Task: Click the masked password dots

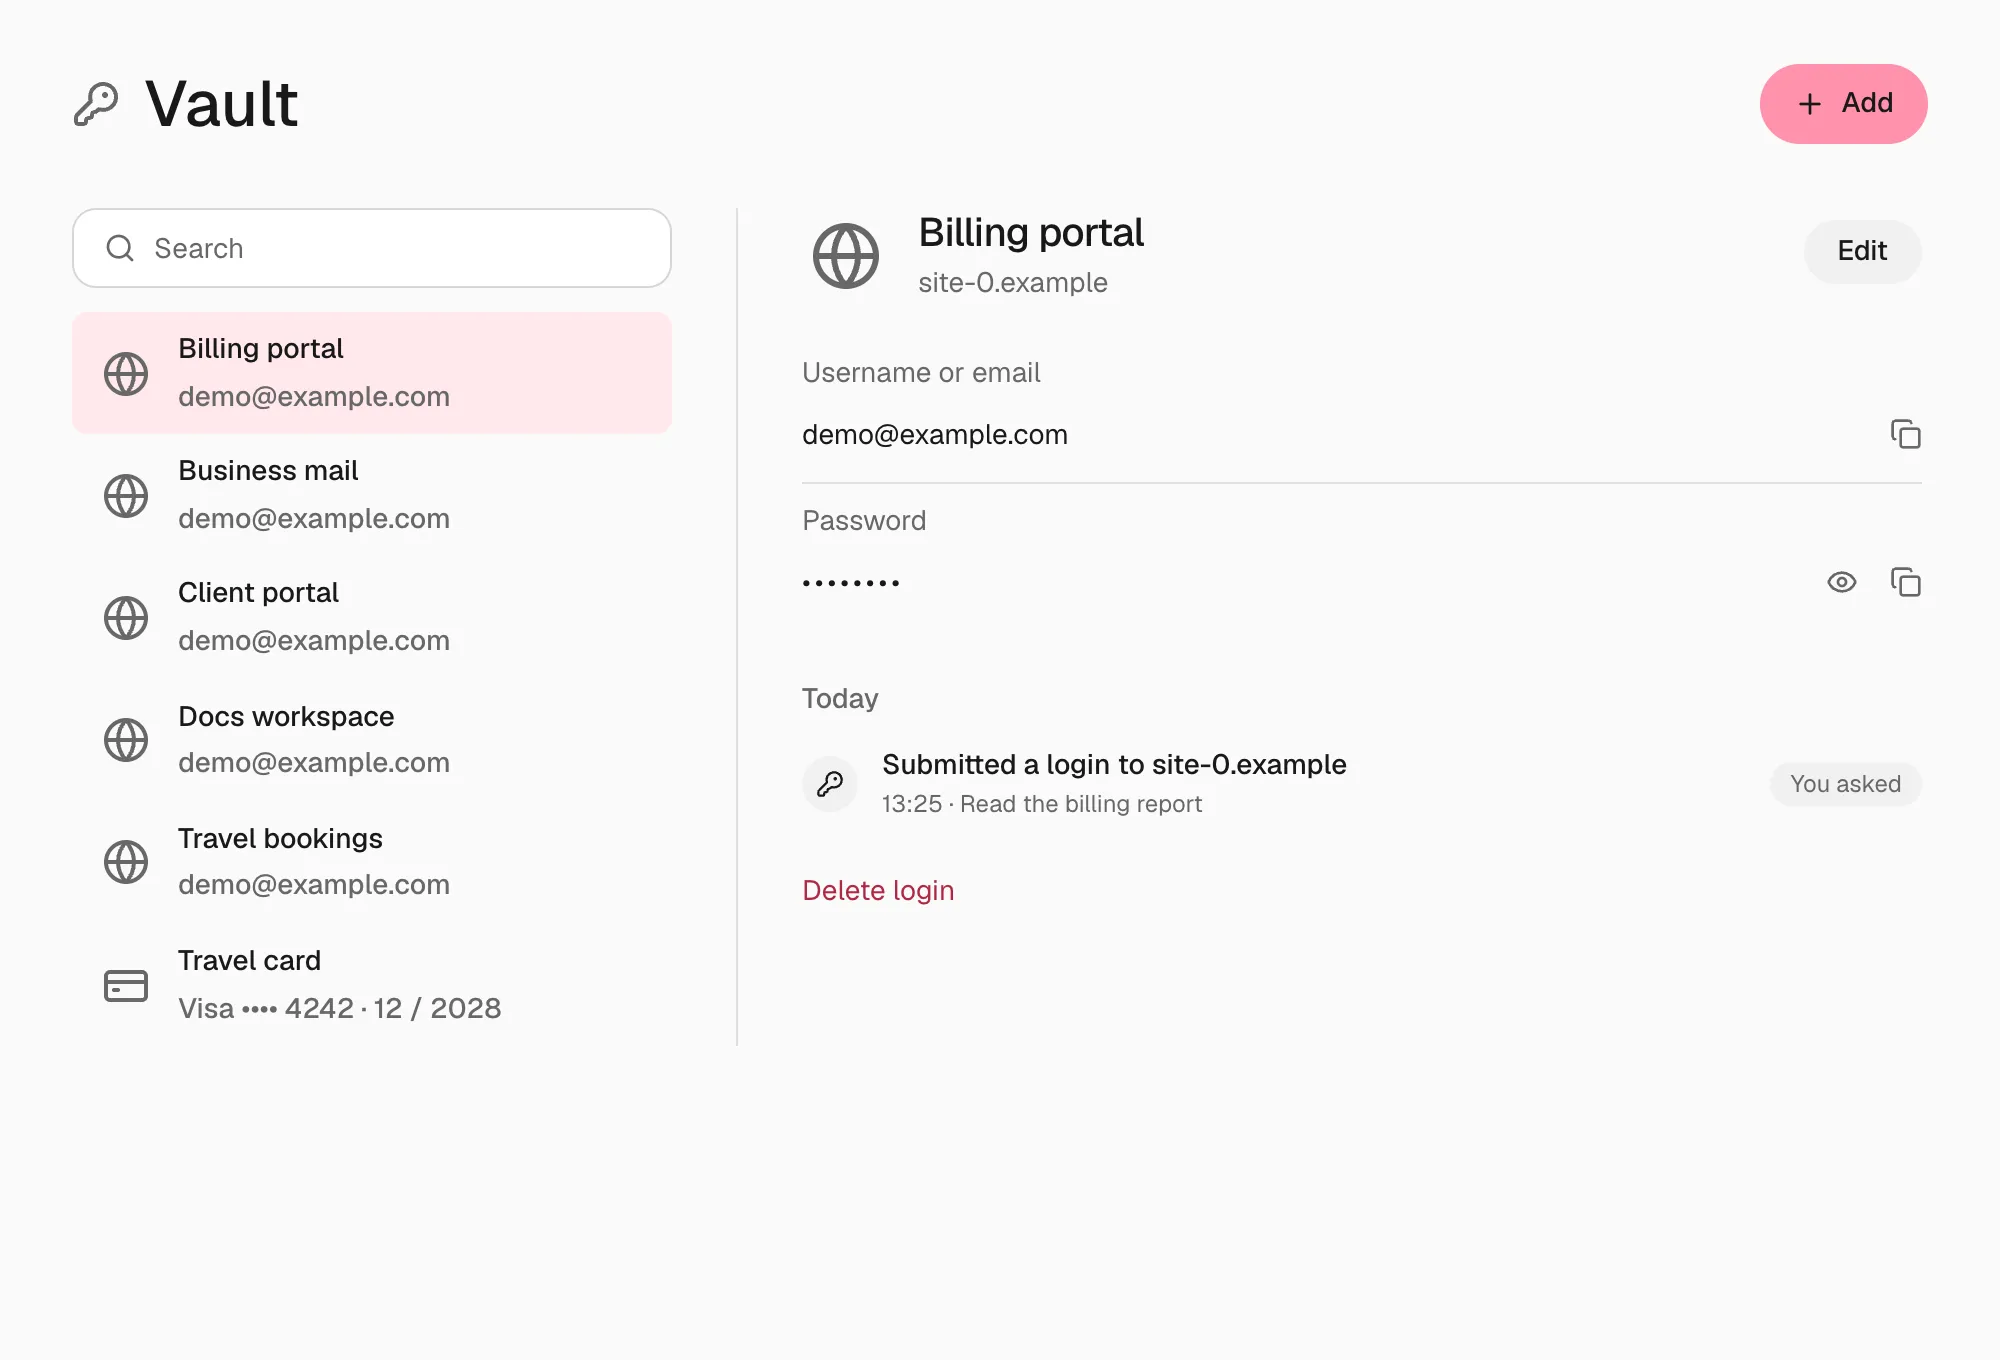Action: pos(851,583)
